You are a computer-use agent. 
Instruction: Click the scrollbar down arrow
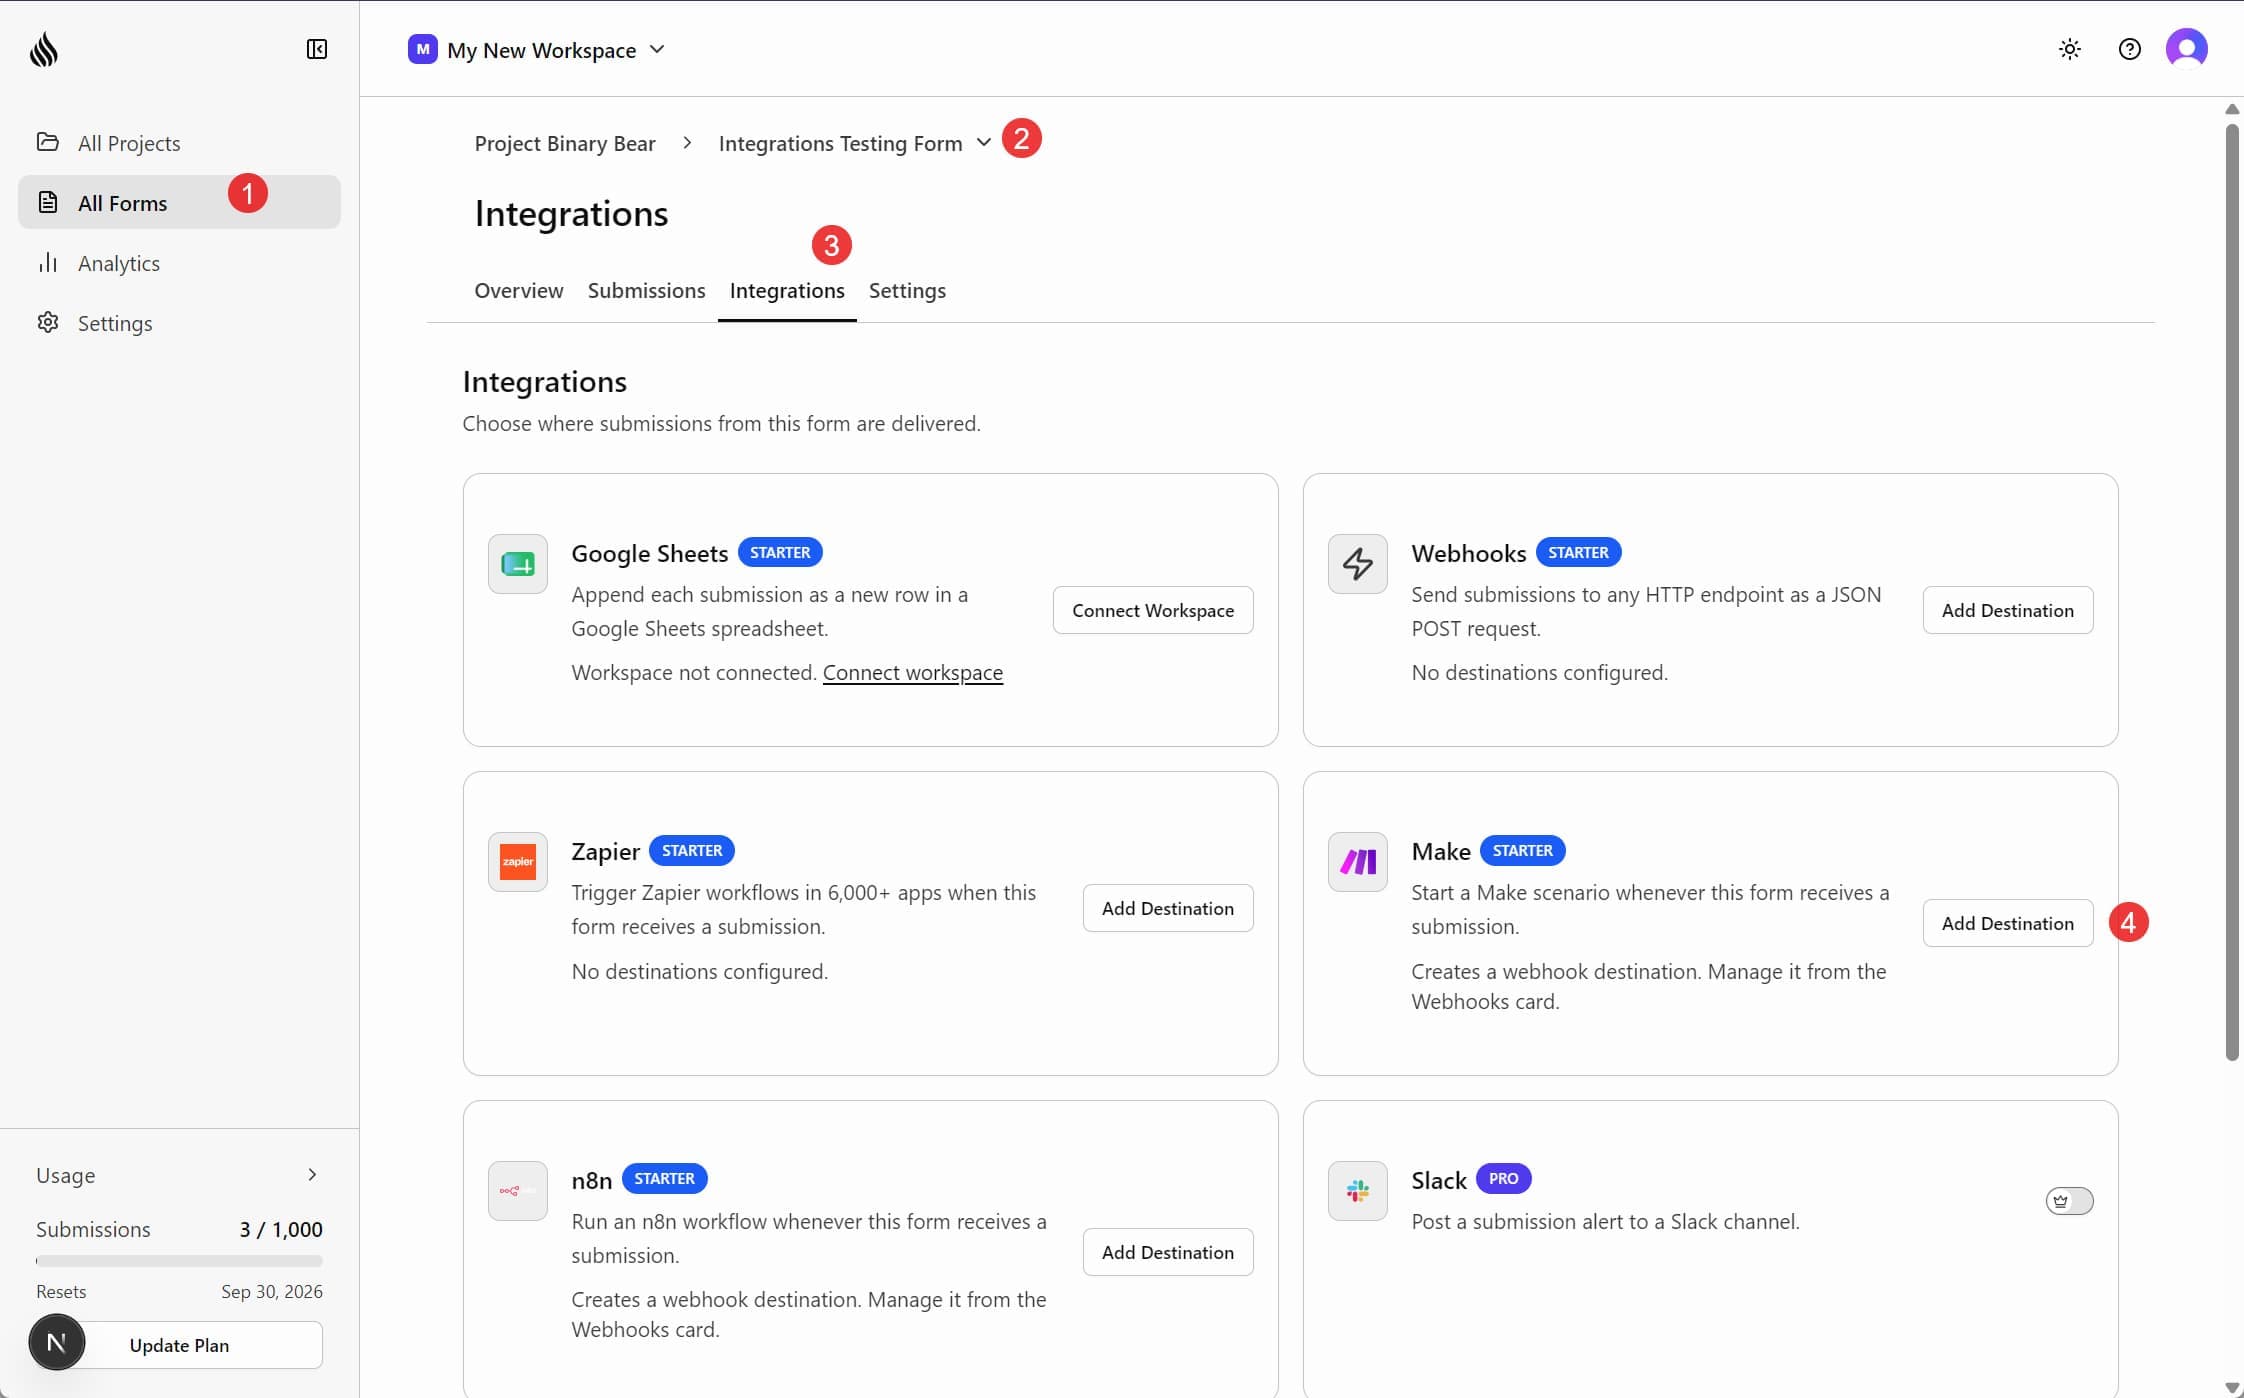[x=2232, y=1388]
